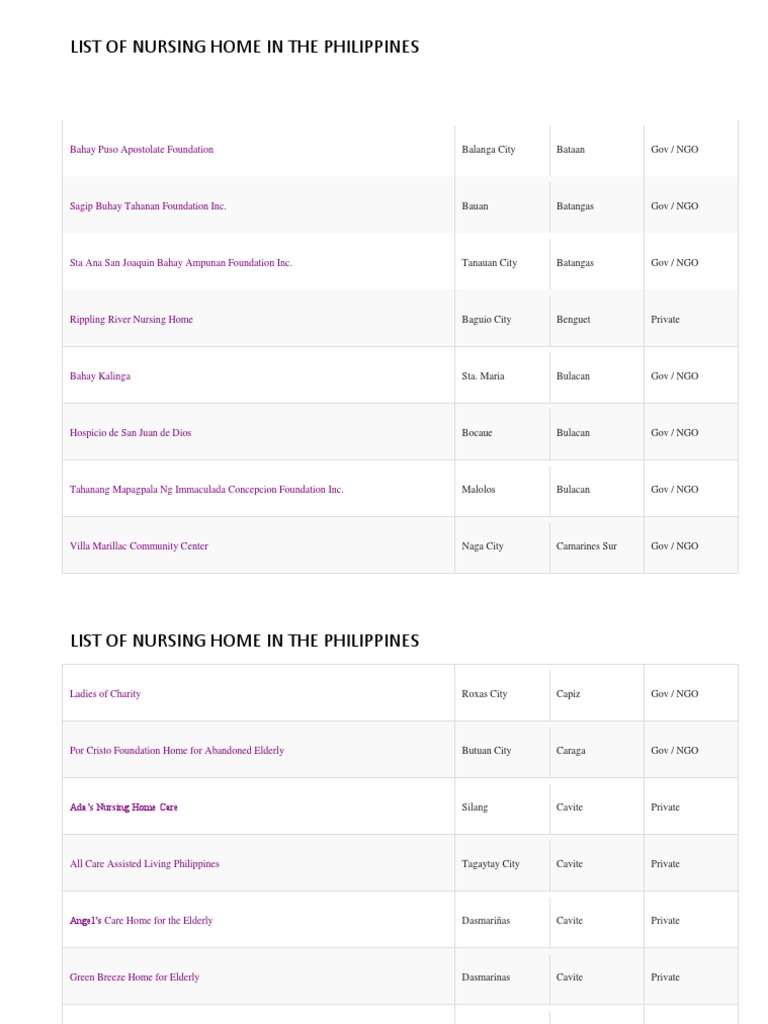Click Por Cristo Foundation Home link
The image size is (768, 1024).
pyautogui.click(x=177, y=750)
